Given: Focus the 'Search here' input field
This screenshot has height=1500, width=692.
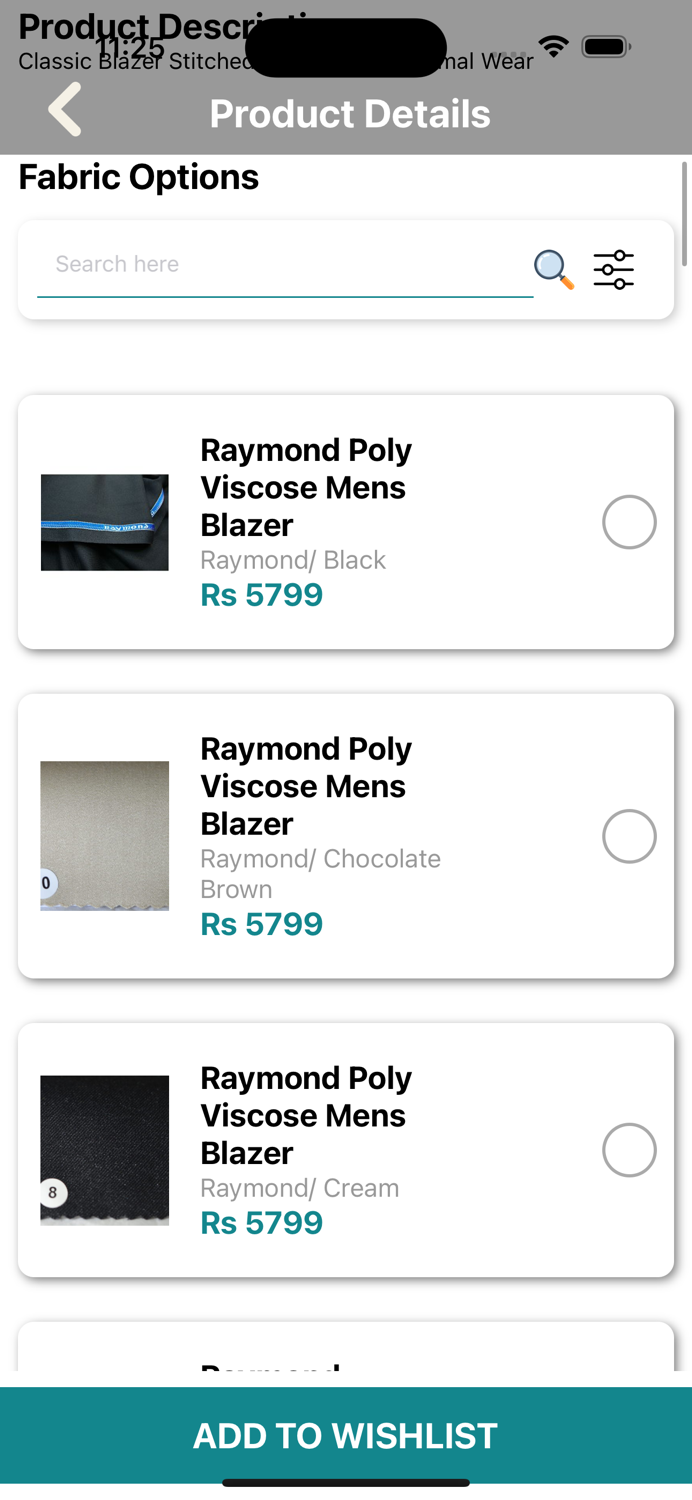Looking at the screenshot, I should (x=285, y=265).
